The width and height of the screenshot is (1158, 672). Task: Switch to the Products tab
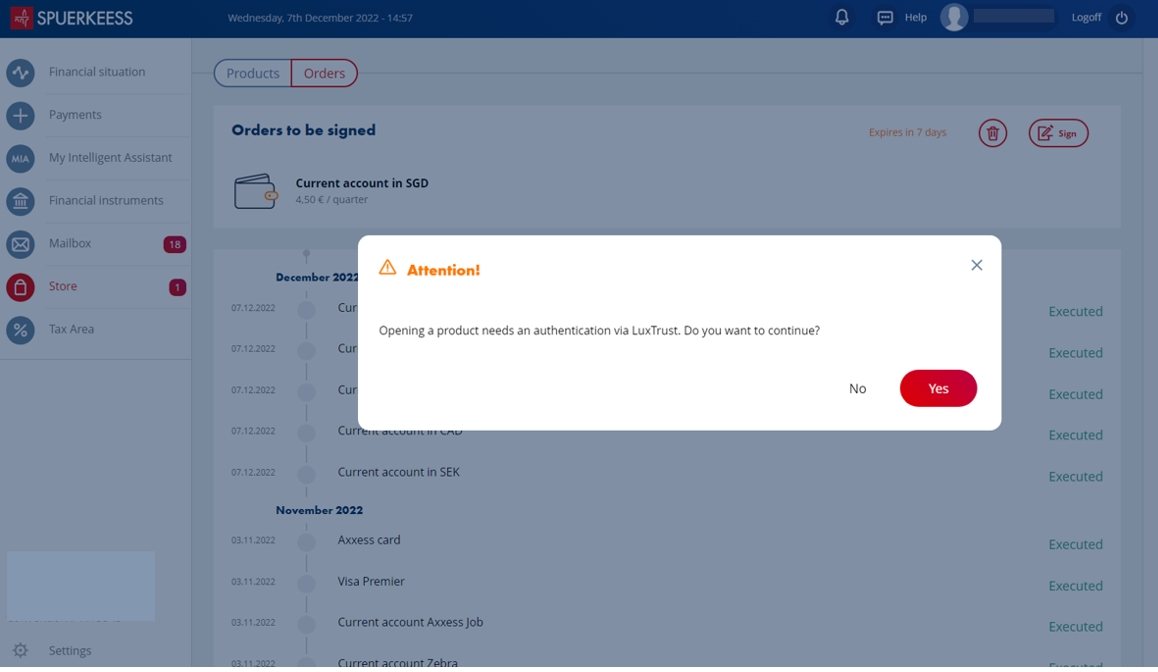(253, 73)
